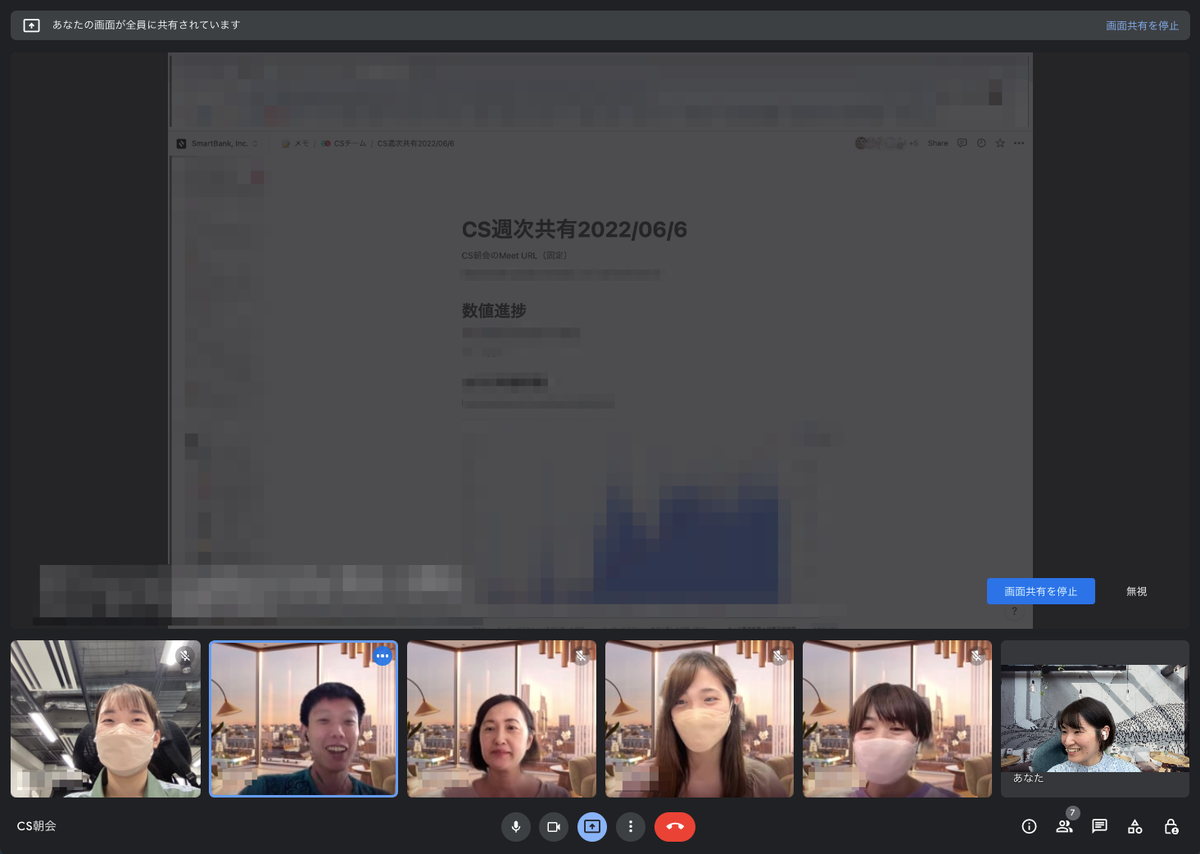Click the muted mic icon on office-ceiling tile
The width and height of the screenshot is (1200, 854).
pos(185,656)
